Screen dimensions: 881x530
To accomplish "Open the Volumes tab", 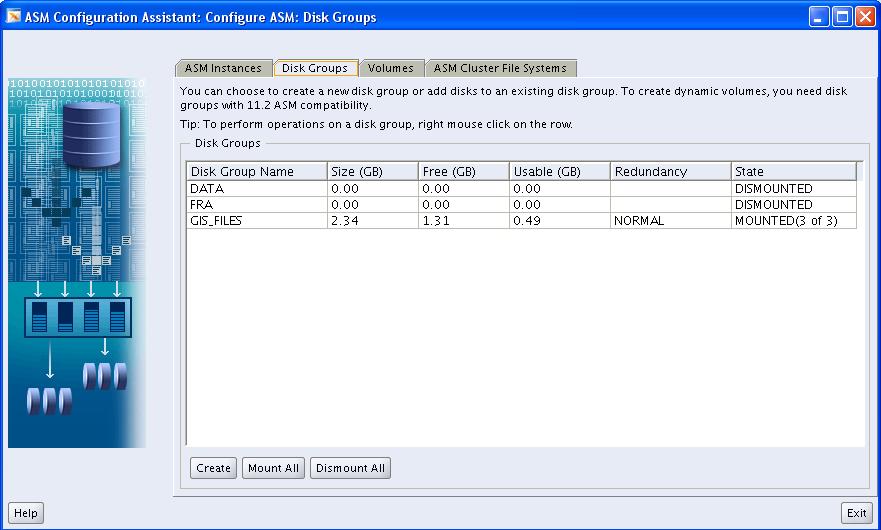I will (x=390, y=68).
